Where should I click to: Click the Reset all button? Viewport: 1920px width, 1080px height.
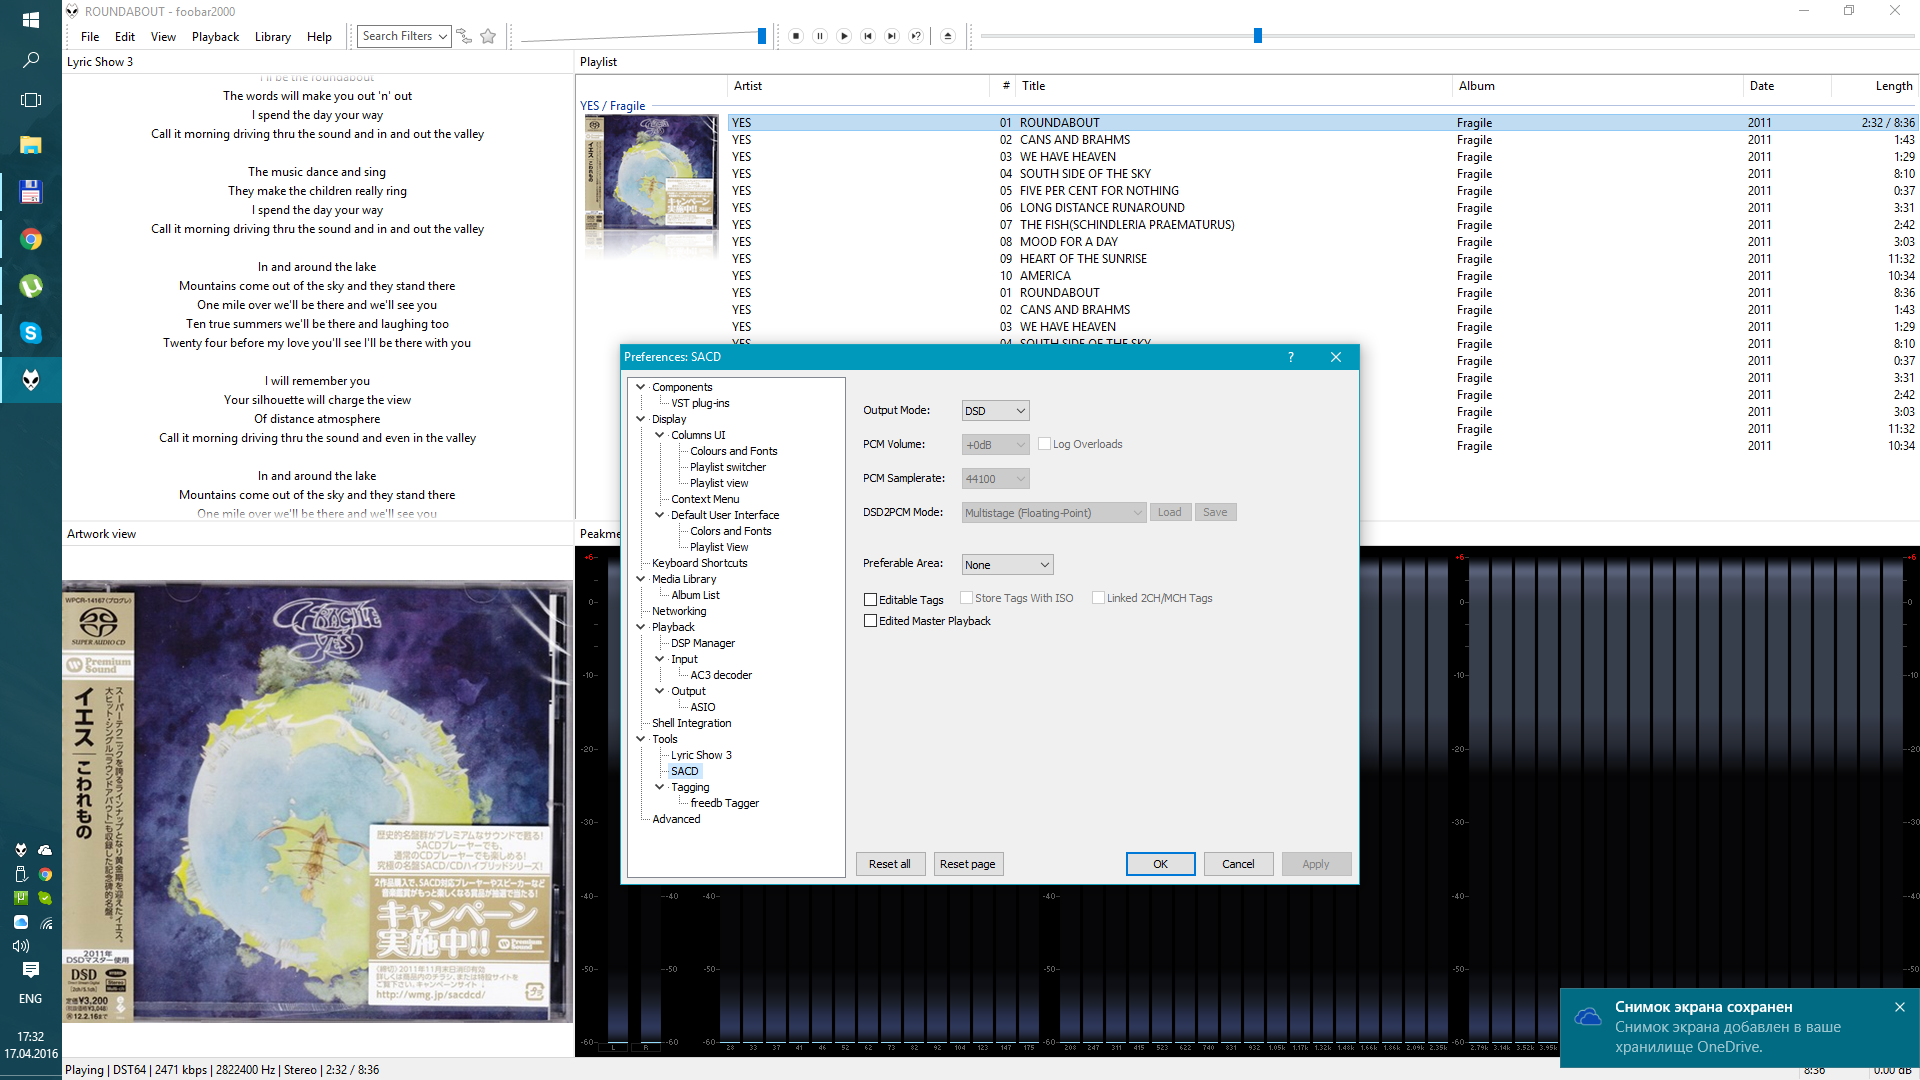[889, 864]
